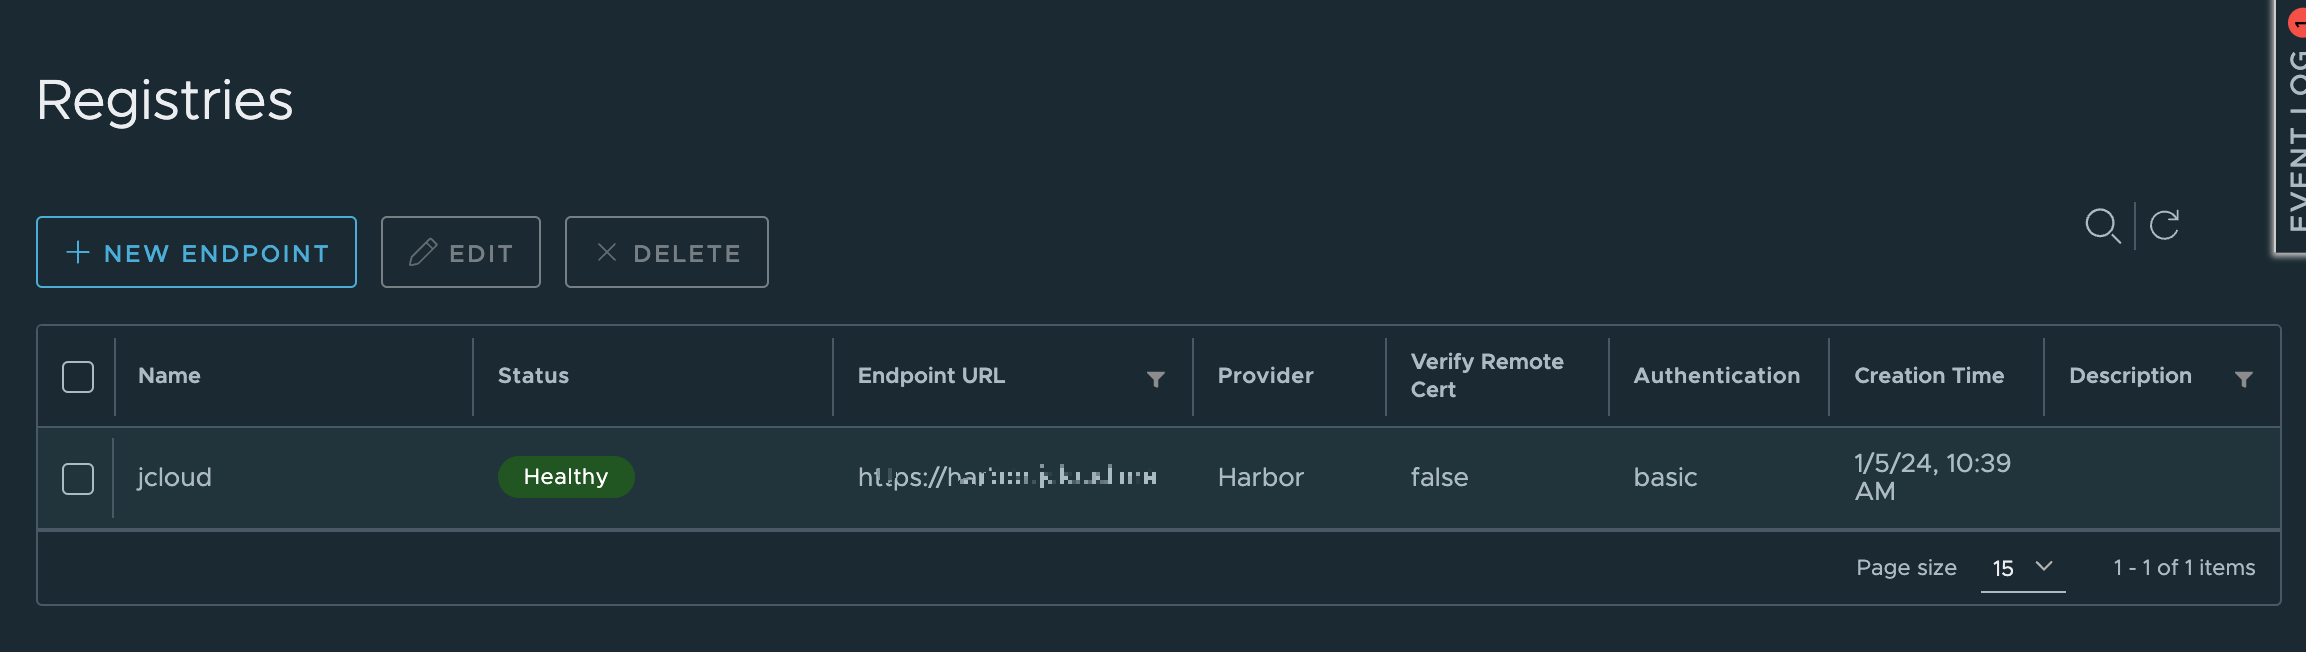Click the New Endpoint button
Screen dimensions: 2306x652
coord(196,252)
